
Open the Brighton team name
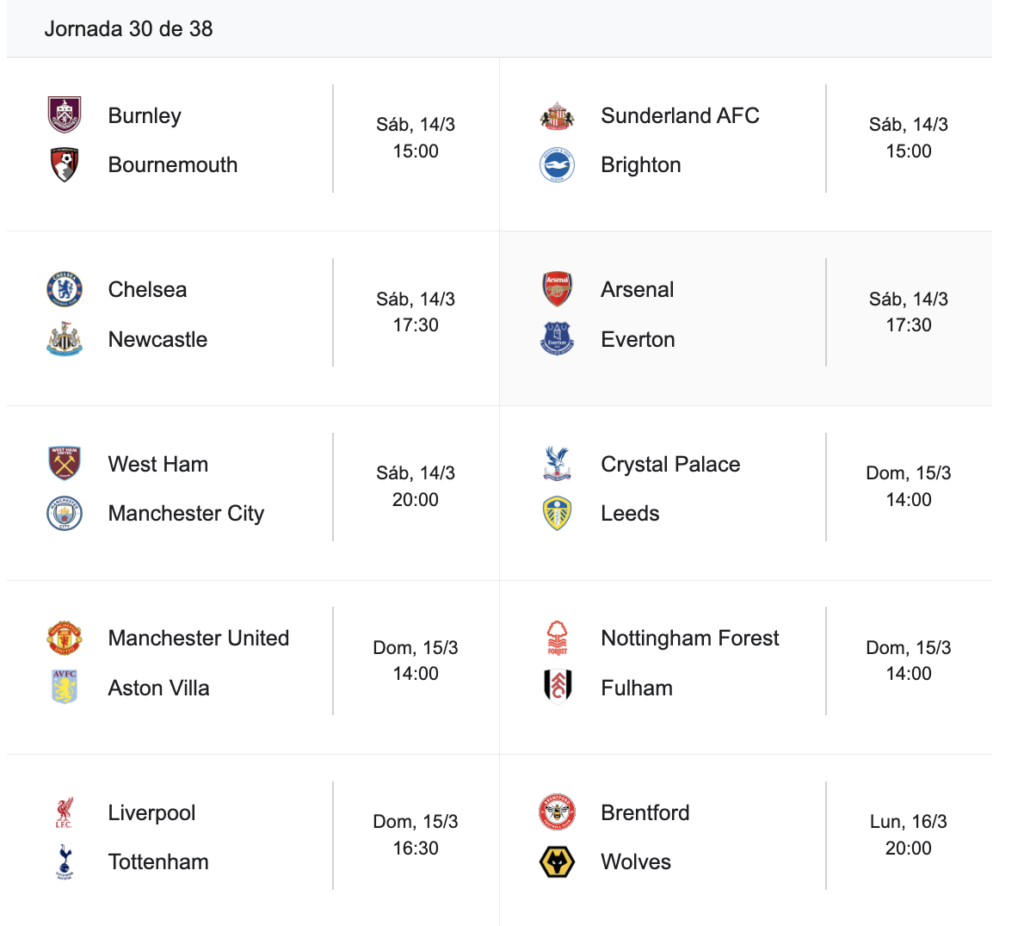(640, 165)
